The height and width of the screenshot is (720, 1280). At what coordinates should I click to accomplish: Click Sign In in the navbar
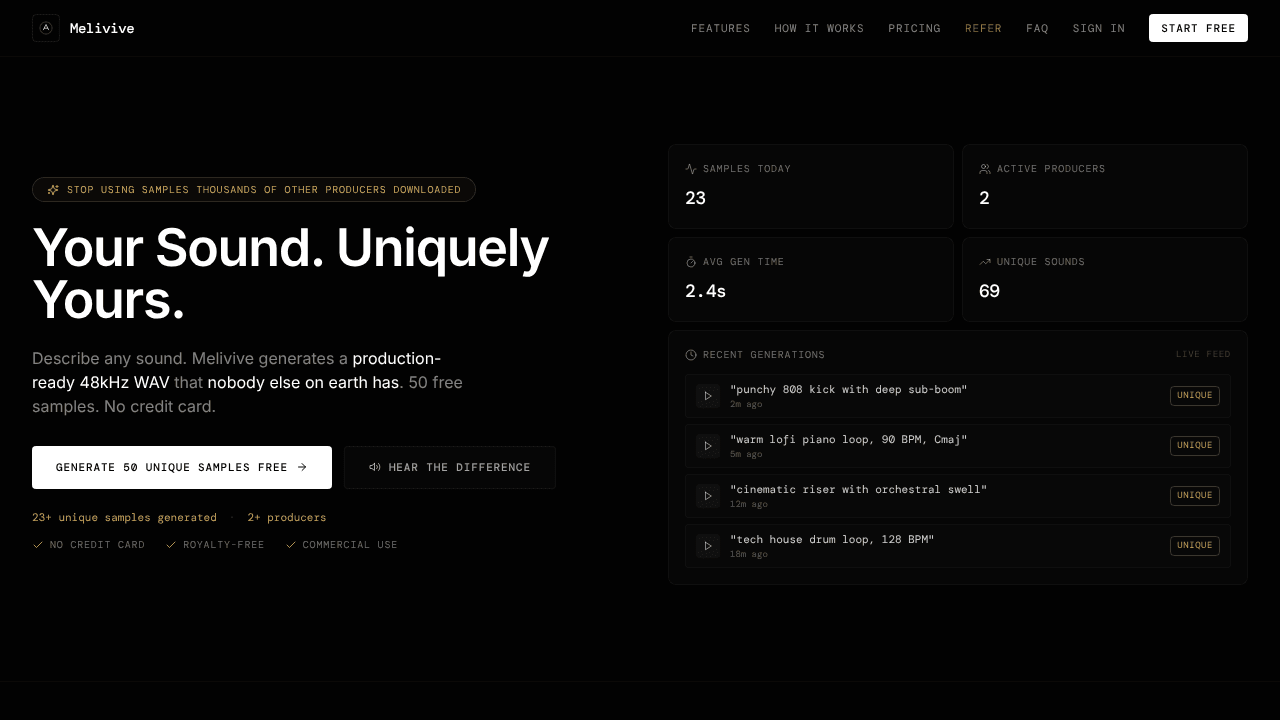[1099, 28]
